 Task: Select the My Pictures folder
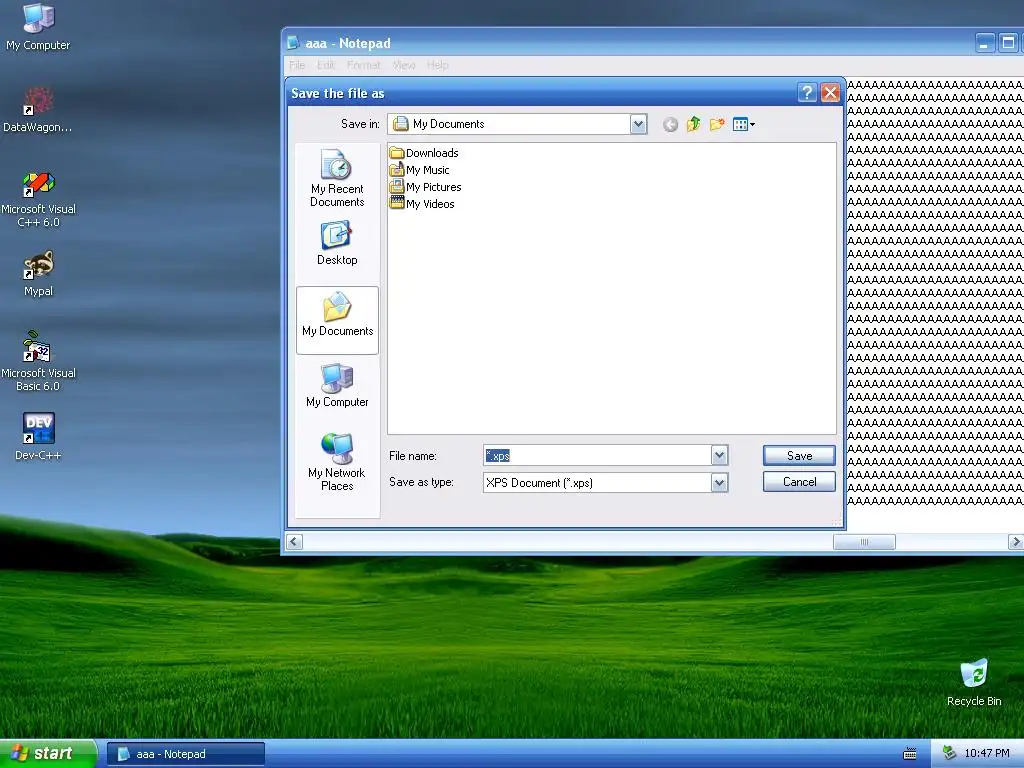pyautogui.click(x=425, y=187)
